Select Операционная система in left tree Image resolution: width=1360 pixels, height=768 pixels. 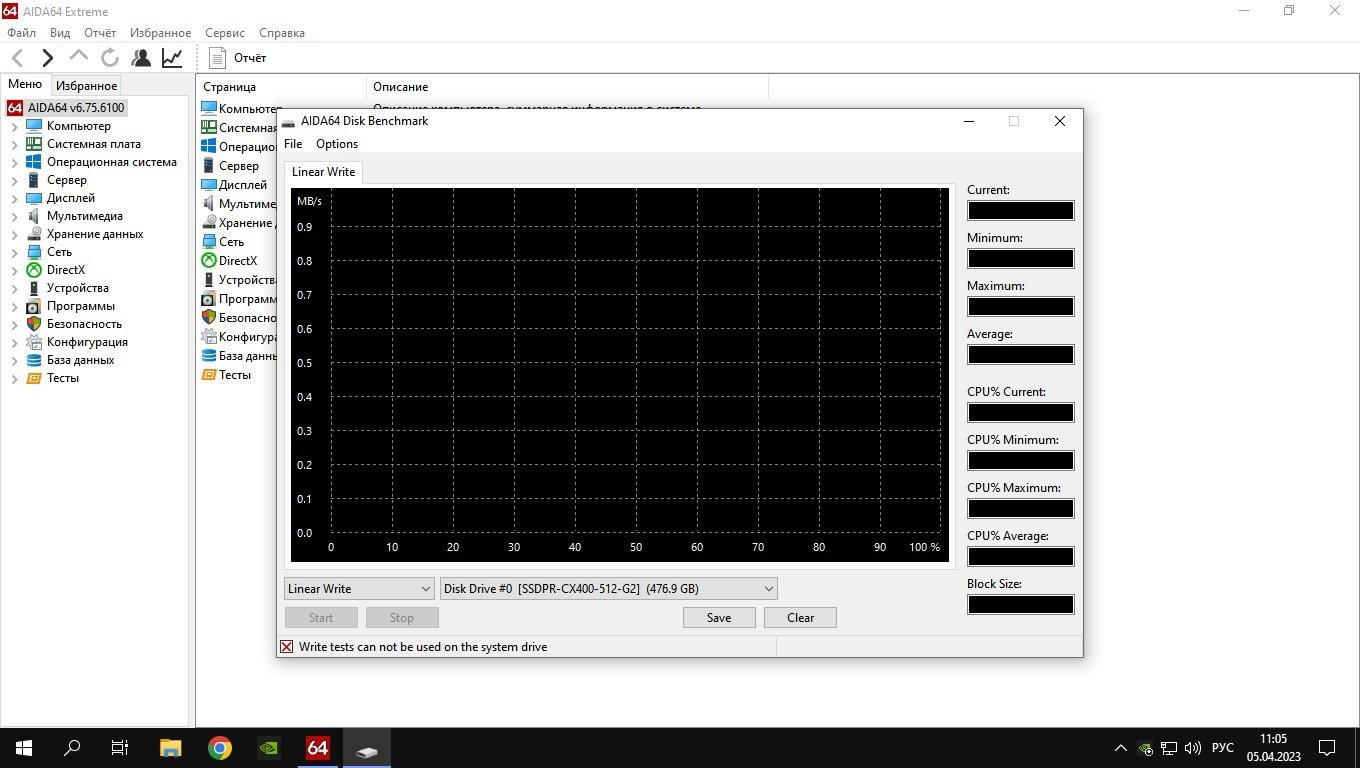(x=112, y=162)
